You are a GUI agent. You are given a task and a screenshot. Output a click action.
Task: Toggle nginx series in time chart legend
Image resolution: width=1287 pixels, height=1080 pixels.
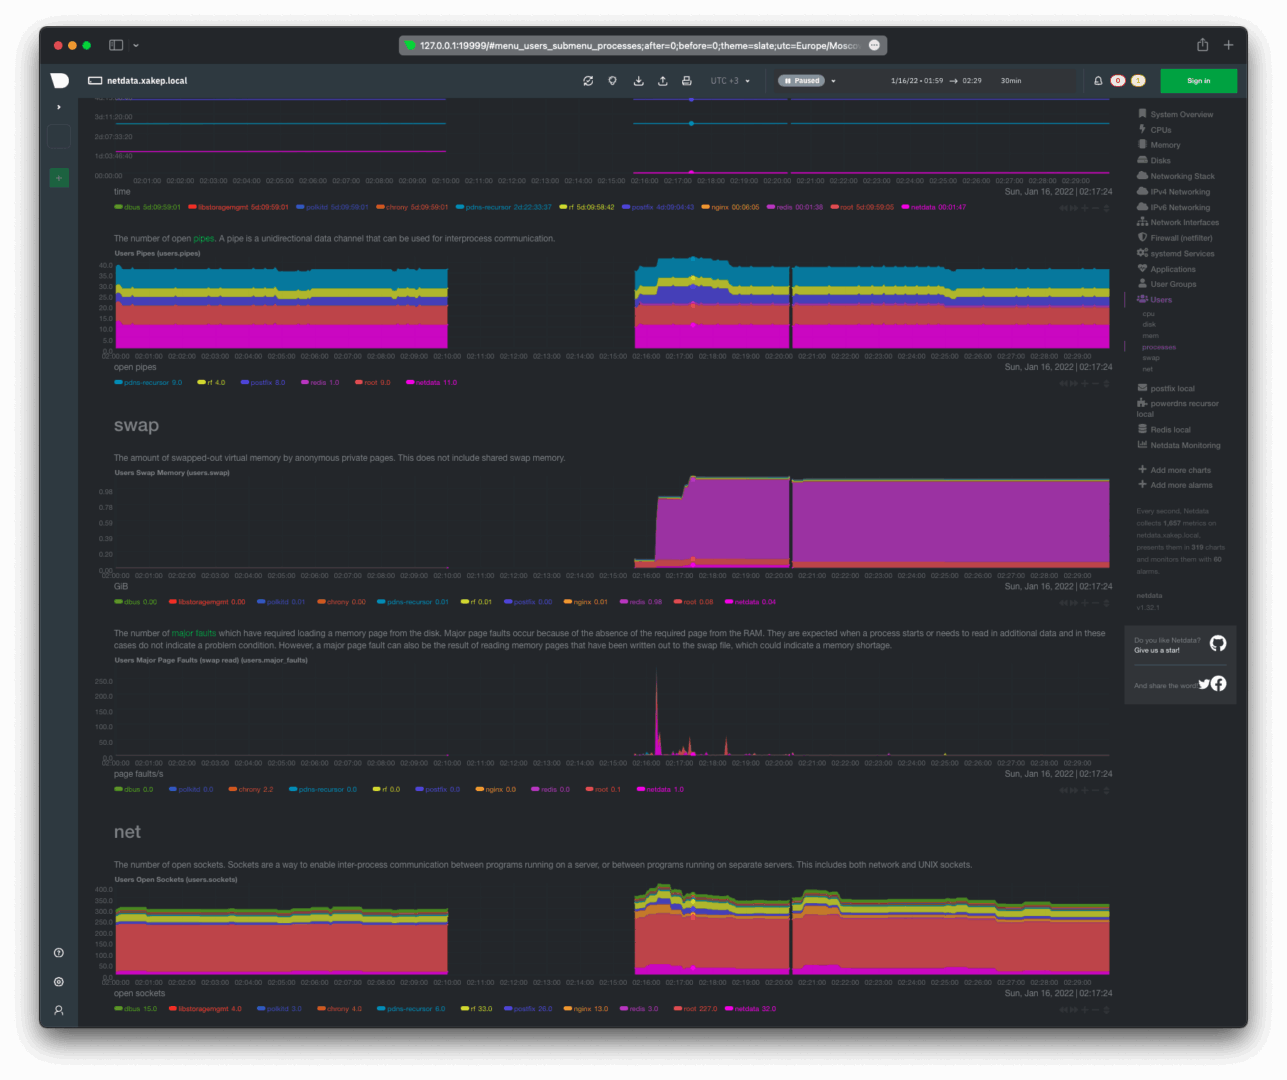(x=731, y=208)
